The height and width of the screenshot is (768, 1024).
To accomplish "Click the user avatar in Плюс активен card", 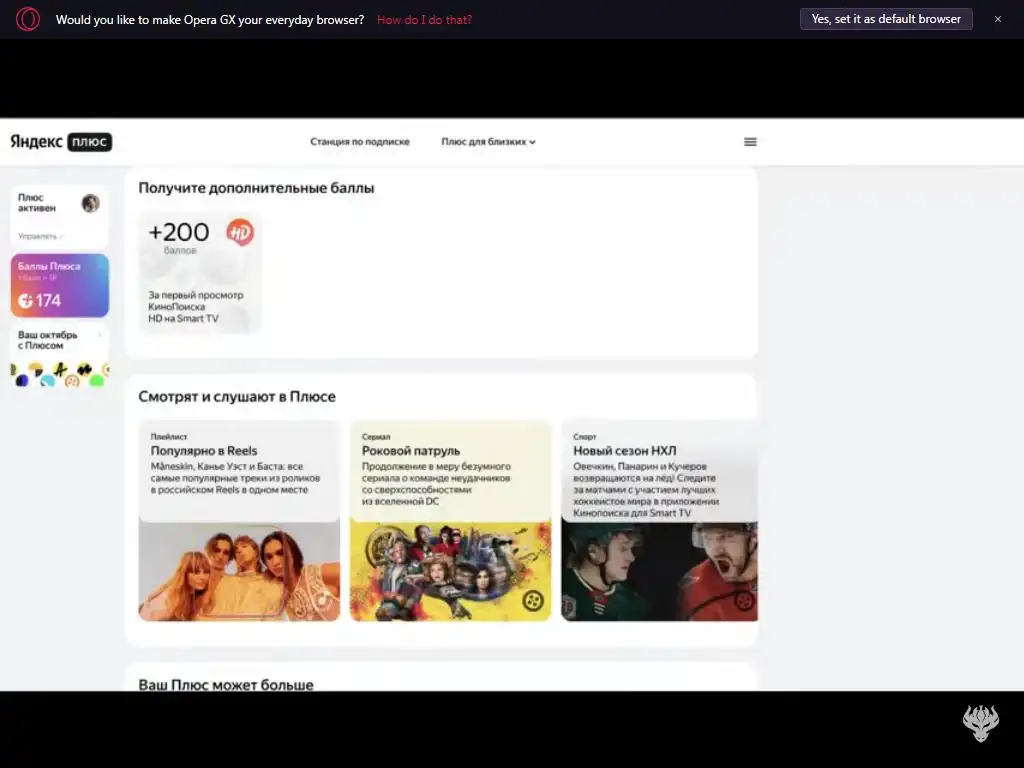I will 90,203.
